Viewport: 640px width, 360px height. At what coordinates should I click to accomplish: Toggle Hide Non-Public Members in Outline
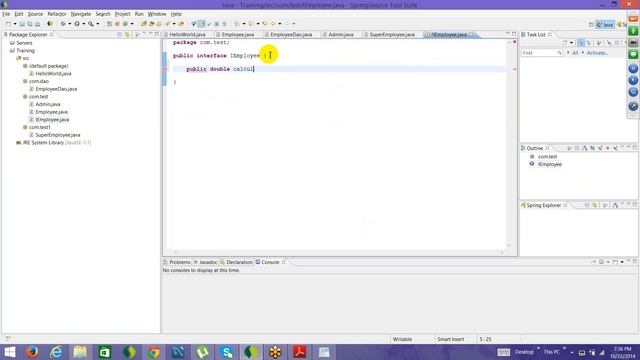(x=607, y=148)
